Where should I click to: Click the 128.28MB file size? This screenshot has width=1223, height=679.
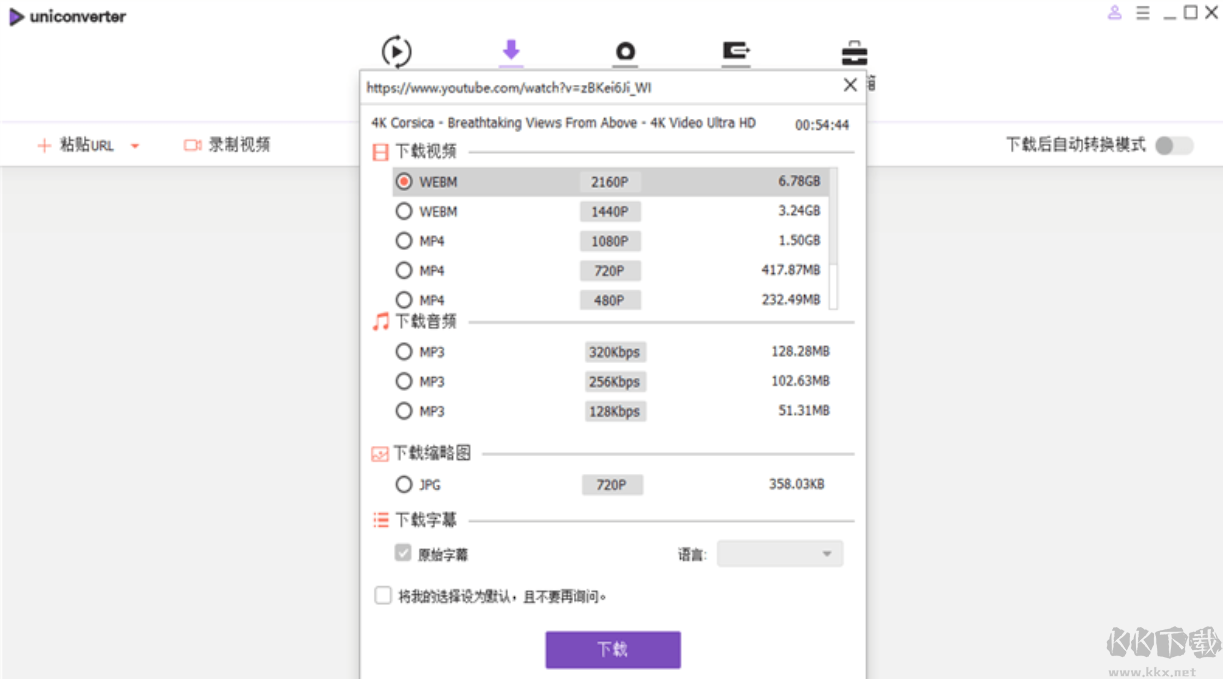tap(800, 351)
